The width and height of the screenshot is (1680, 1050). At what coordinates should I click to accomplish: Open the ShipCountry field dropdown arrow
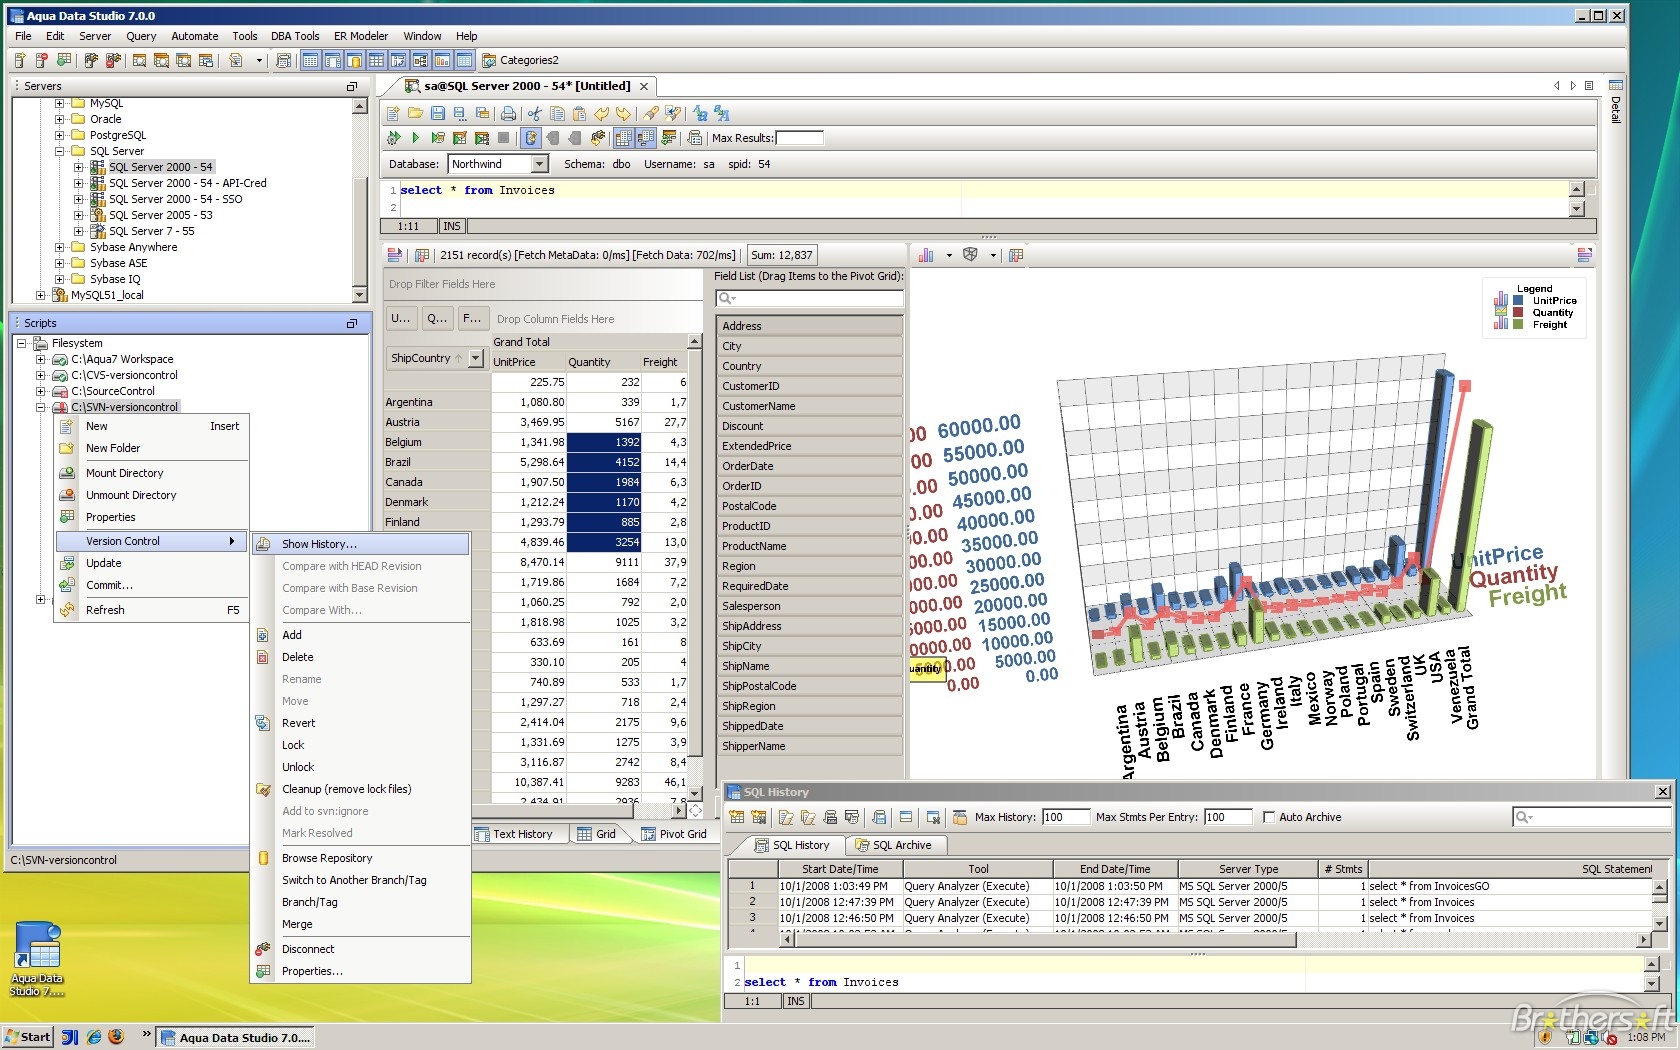tap(476, 358)
